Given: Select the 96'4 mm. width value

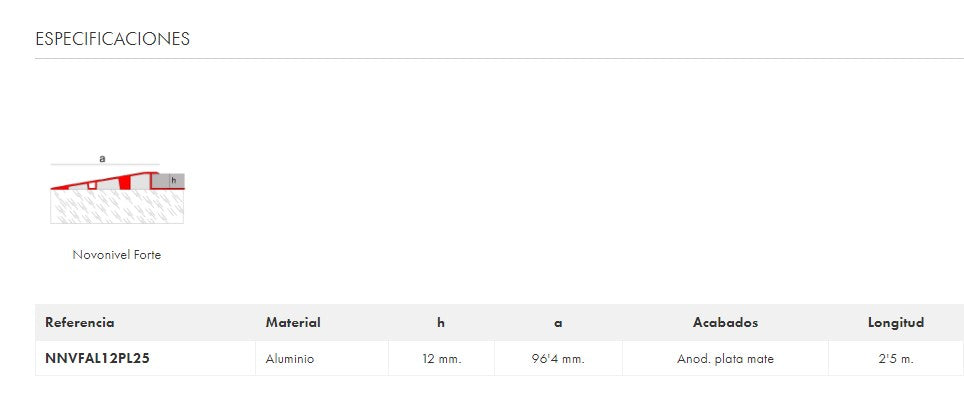Looking at the screenshot, I should (558, 359).
